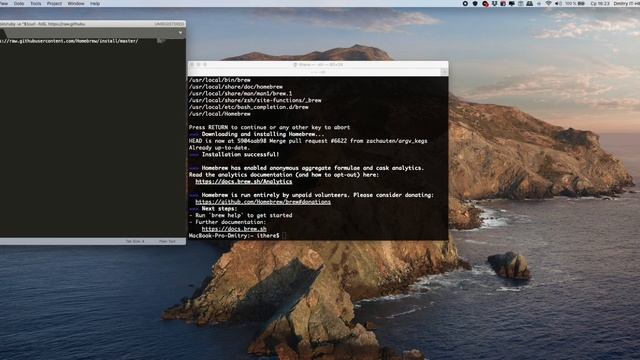Open the Project menu
This screenshot has height=360, width=640.
(54, 3)
